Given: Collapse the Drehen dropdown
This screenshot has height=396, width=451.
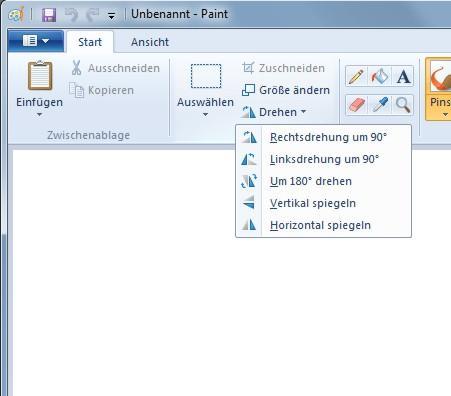Looking at the screenshot, I should 274,112.
